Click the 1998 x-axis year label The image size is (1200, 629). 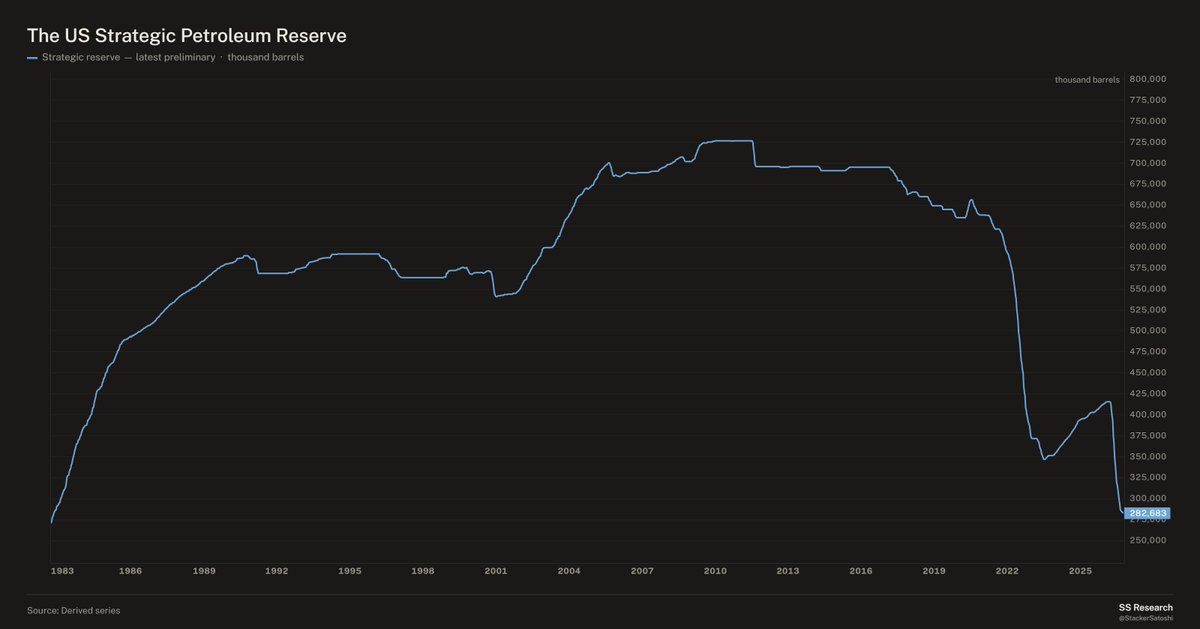[x=423, y=571]
